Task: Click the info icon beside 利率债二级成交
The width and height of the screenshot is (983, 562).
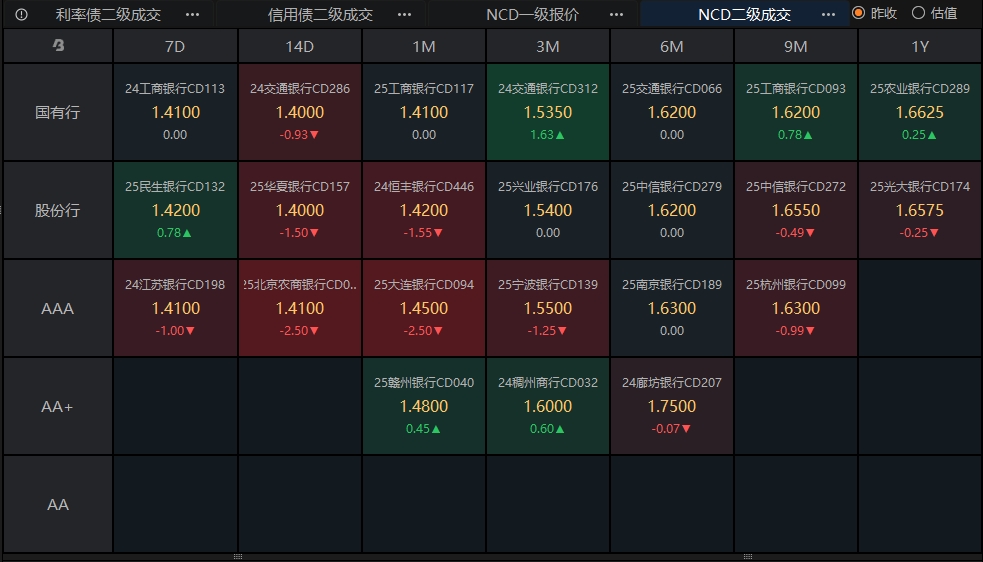Action: pyautogui.click(x=21, y=14)
